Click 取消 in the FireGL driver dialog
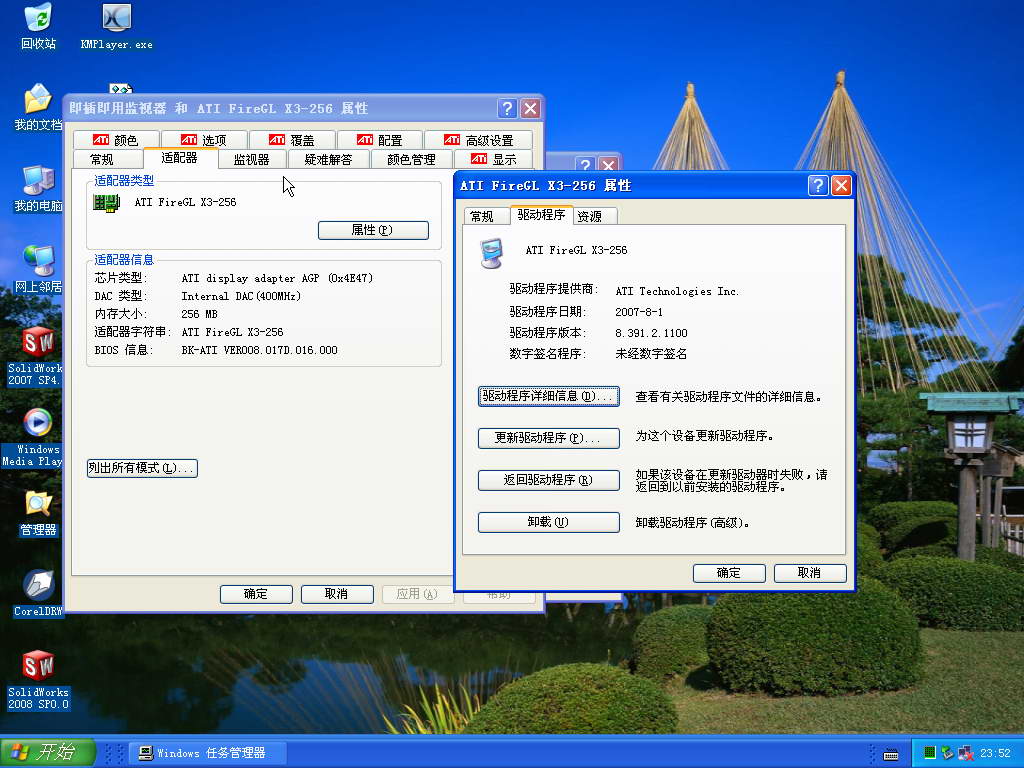The image size is (1024, 768). pyautogui.click(x=810, y=573)
